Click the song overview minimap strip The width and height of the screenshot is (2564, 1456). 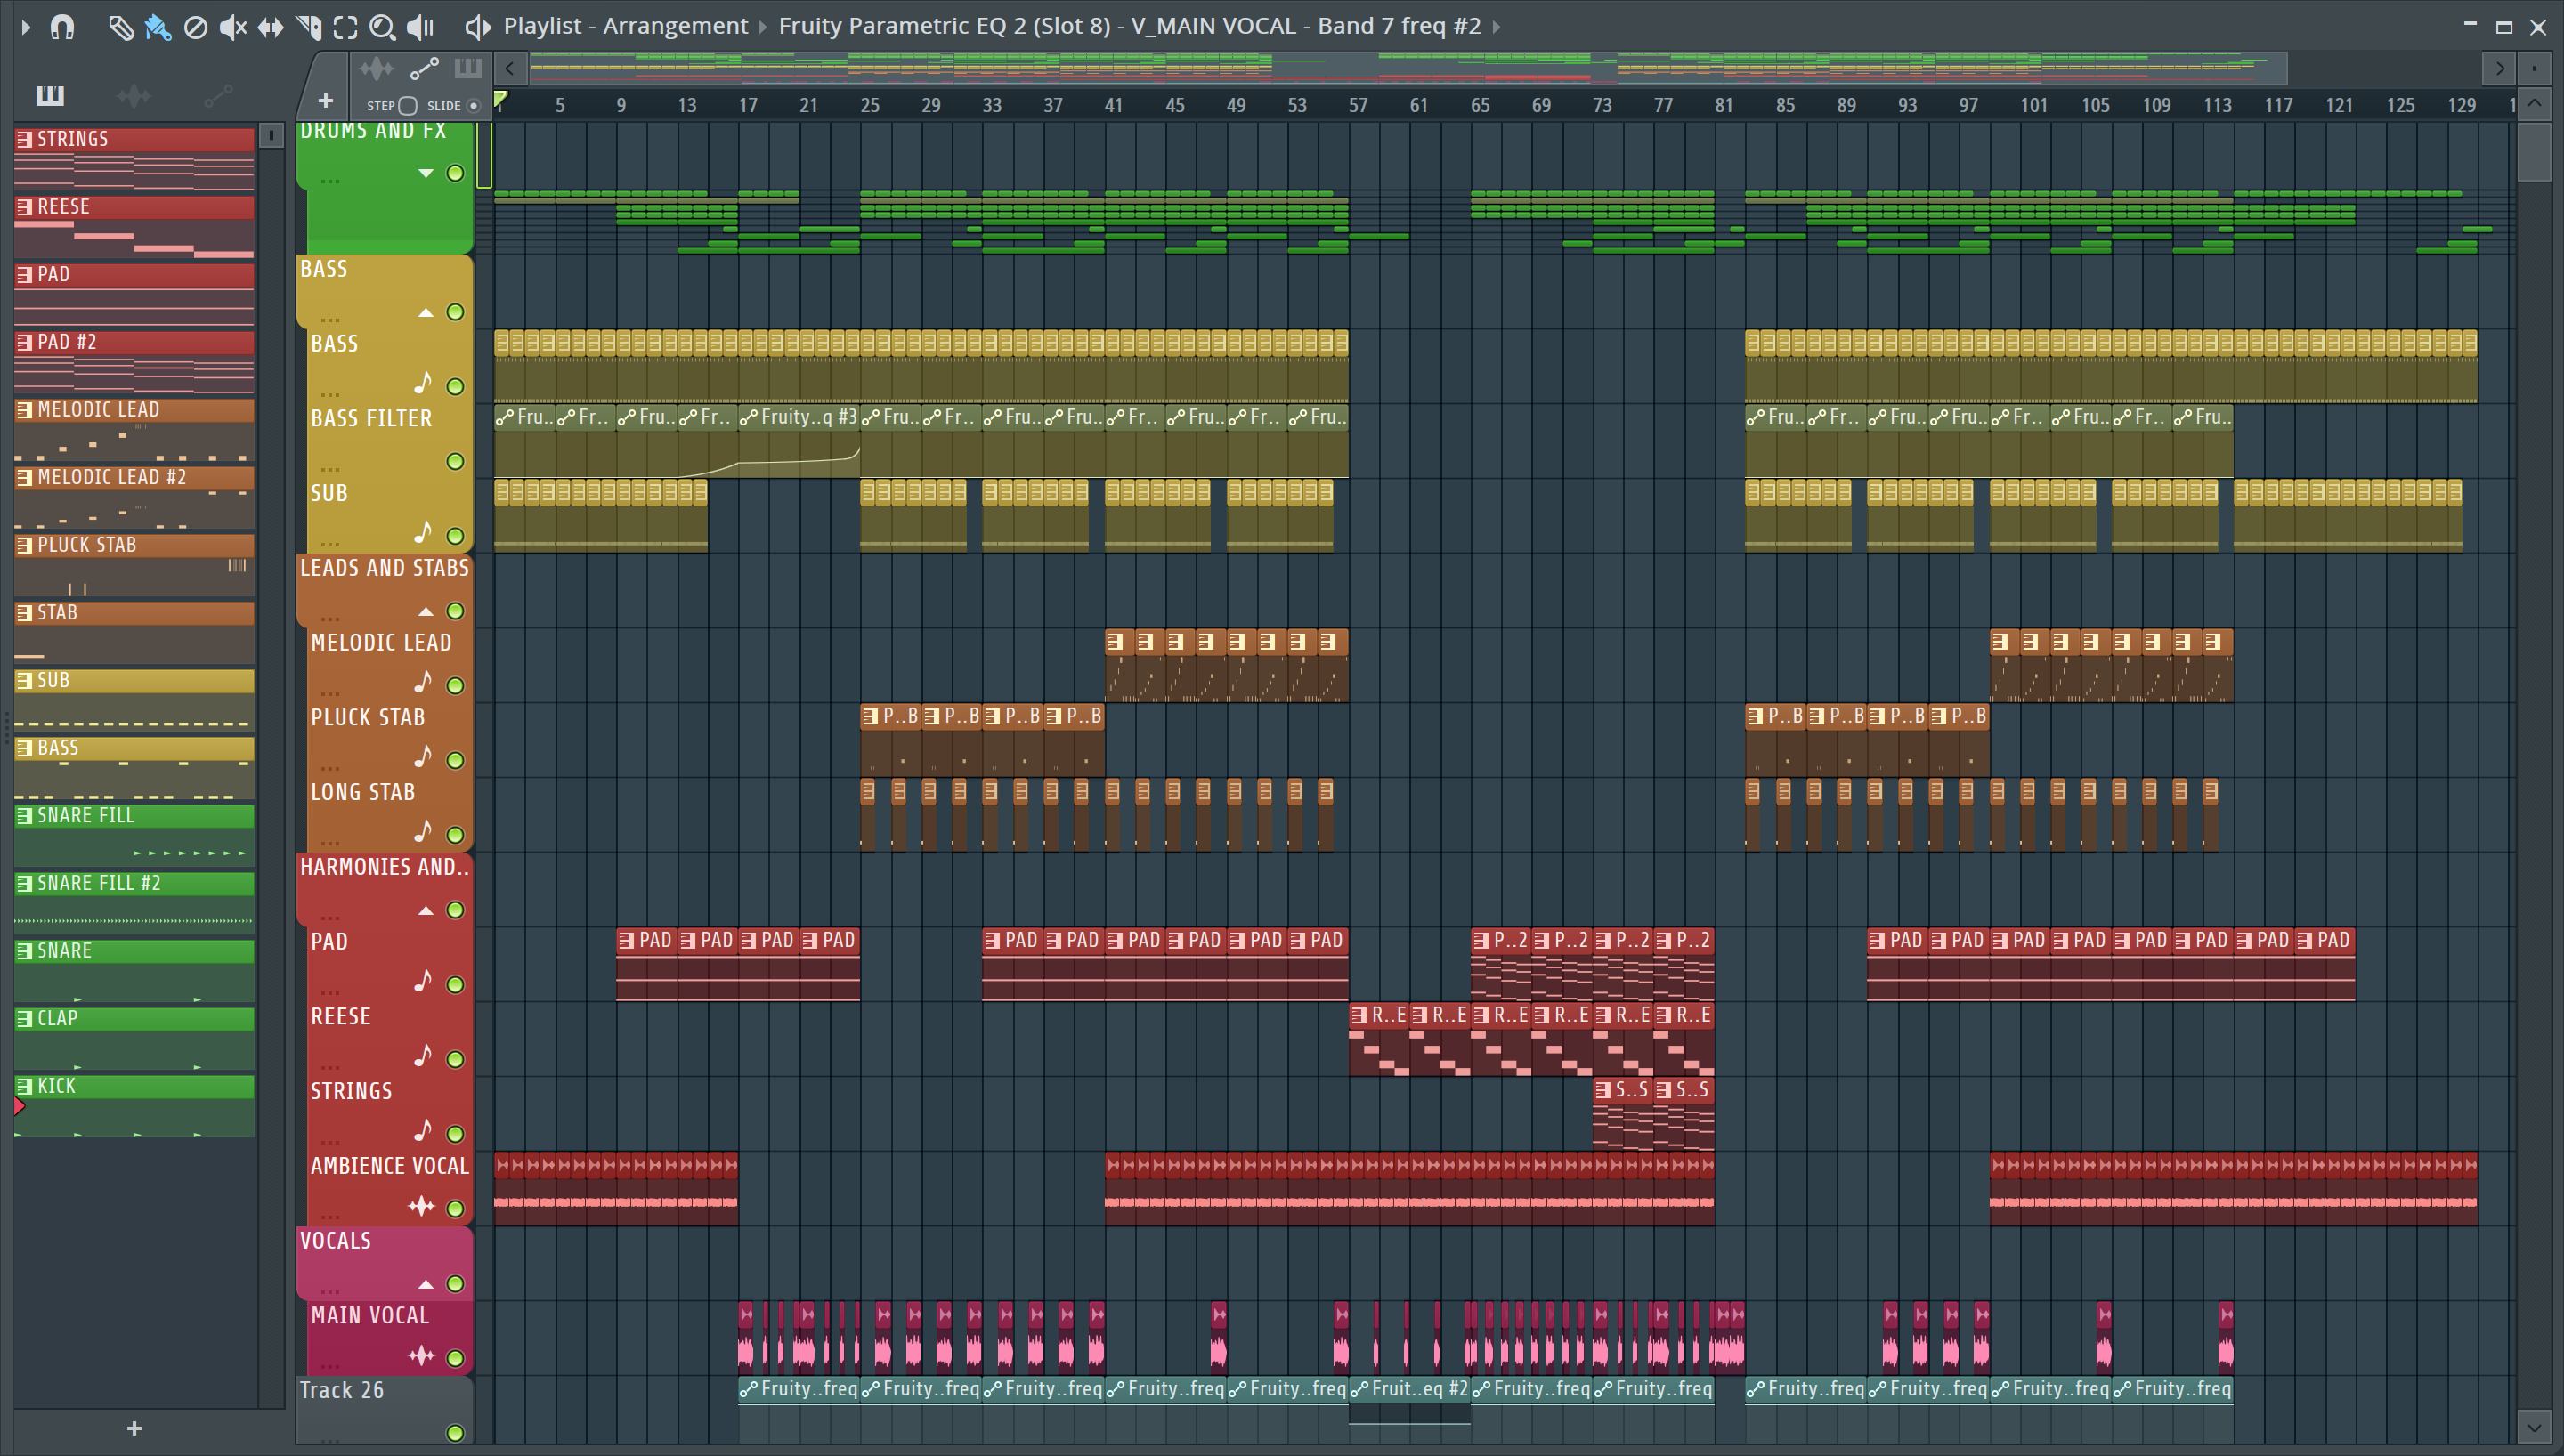[1408, 68]
